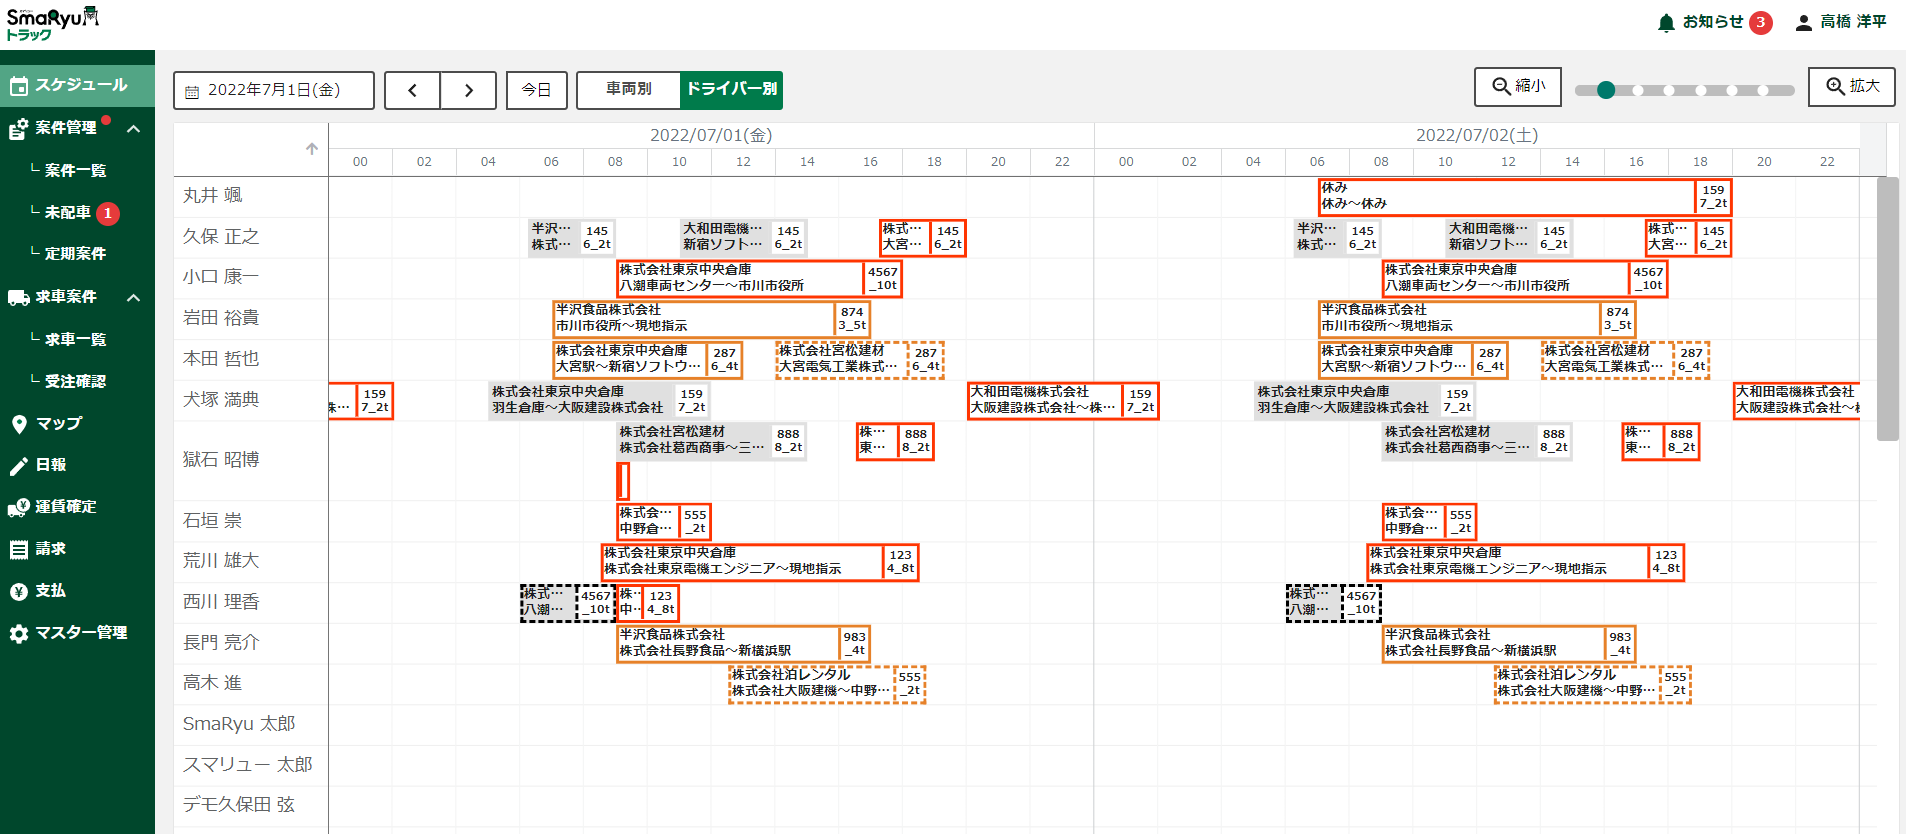Click the 日報 pencil icon

pyautogui.click(x=19, y=465)
